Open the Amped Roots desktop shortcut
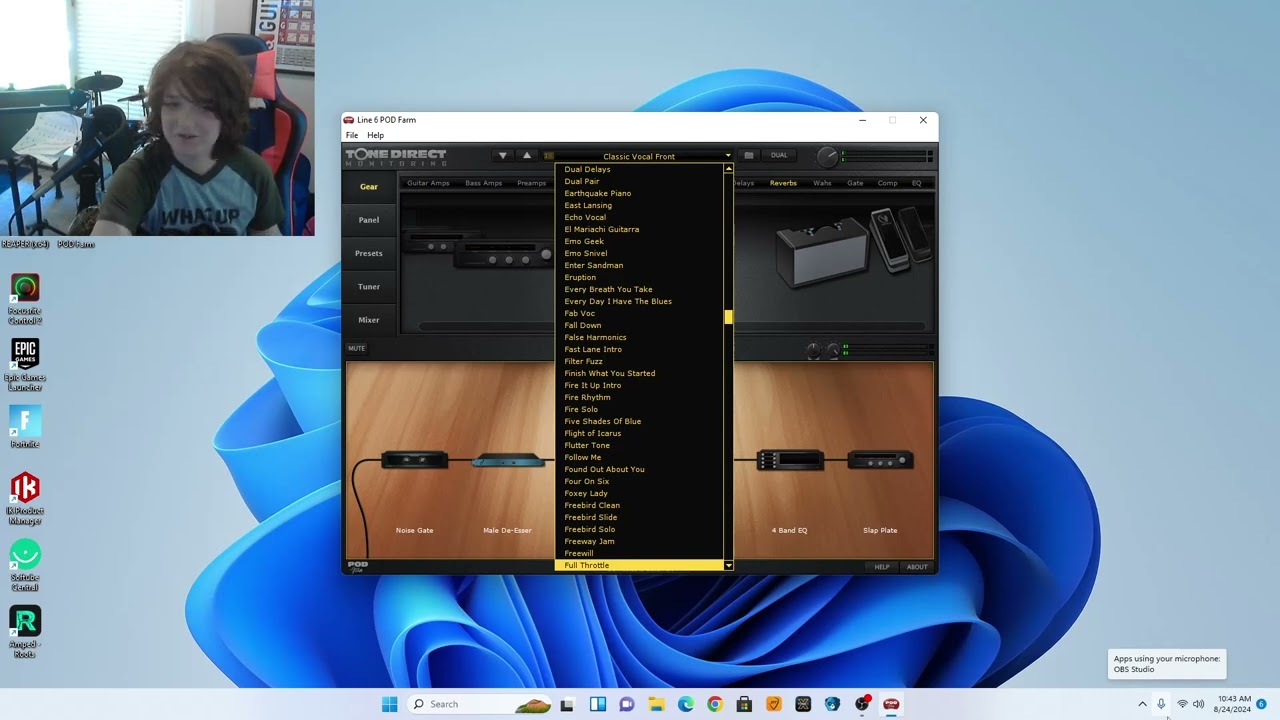Image resolution: width=1280 pixels, height=720 pixels. coord(25,631)
